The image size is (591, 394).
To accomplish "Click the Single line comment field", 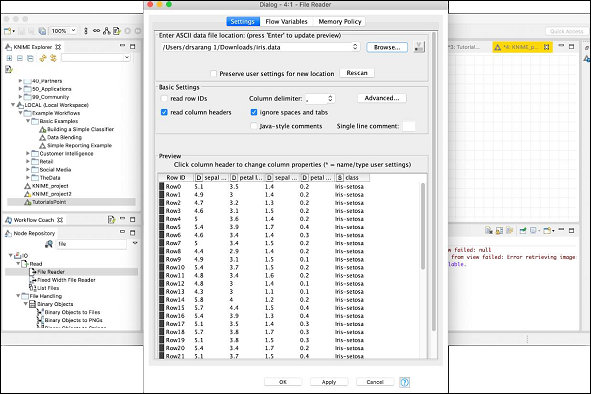I will click(x=409, y=126).
